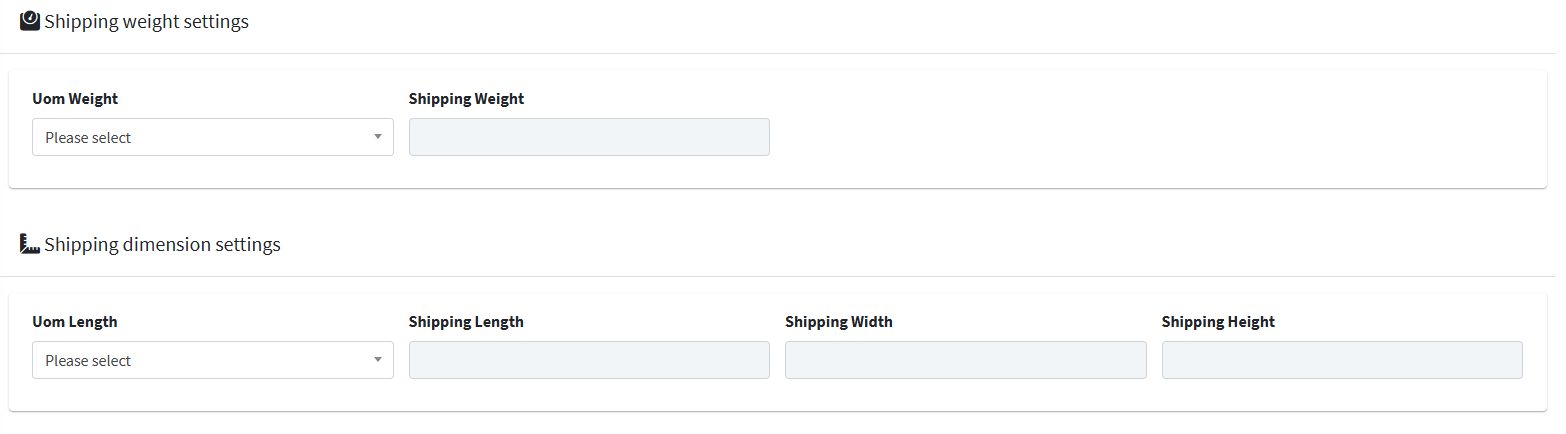
Task: Click the 'Shipping Height' field label
Action: point(1219,322)
